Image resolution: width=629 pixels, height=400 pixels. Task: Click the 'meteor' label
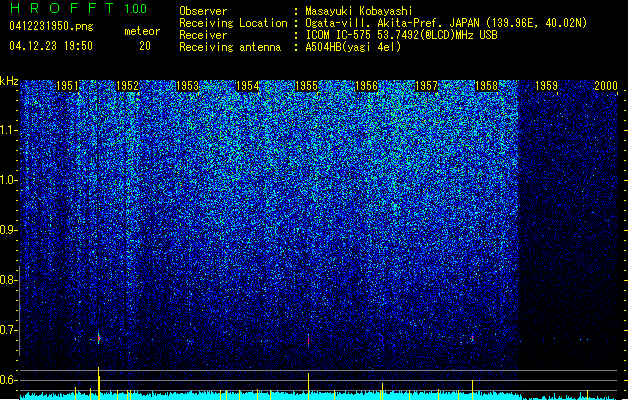142,31
